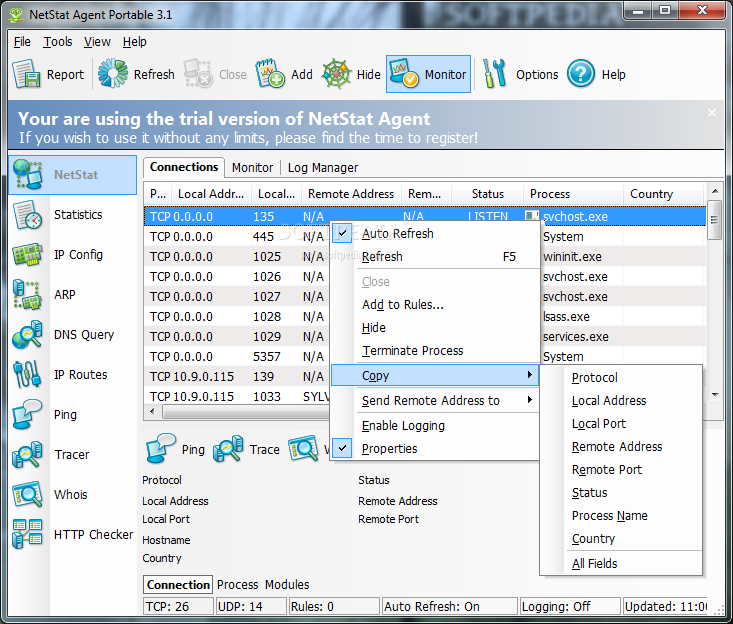Screen dimensions: 733x624
Task: Select the NetStat sidebar icon
Action: (28, 174)
